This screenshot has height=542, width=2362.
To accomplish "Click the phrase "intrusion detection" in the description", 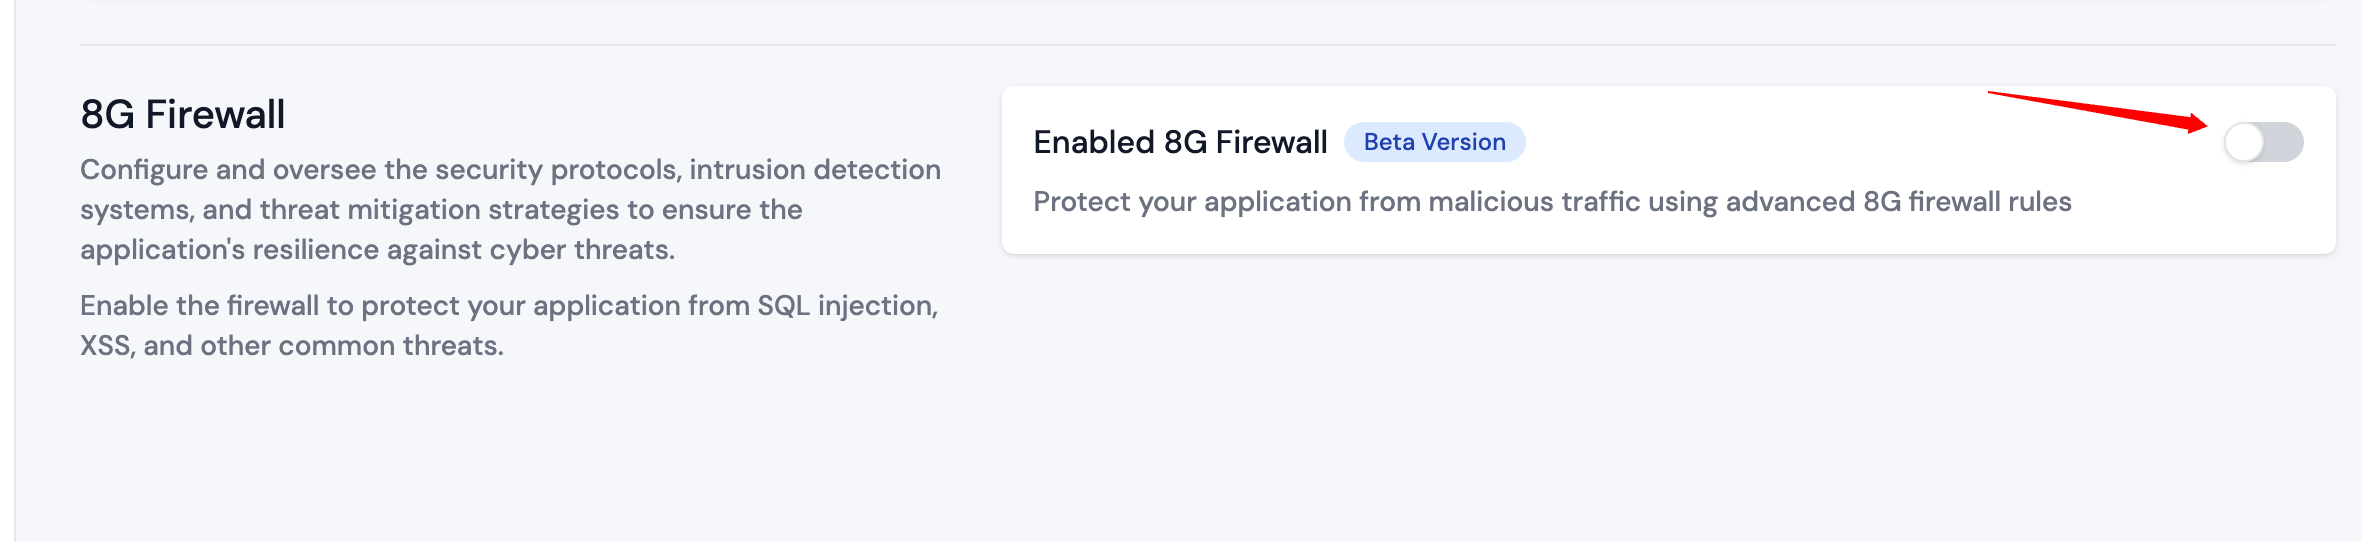I will 814,170.
